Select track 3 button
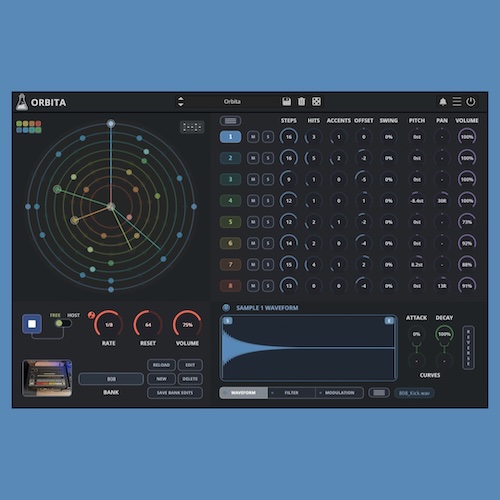 click(x=230, y=179)
